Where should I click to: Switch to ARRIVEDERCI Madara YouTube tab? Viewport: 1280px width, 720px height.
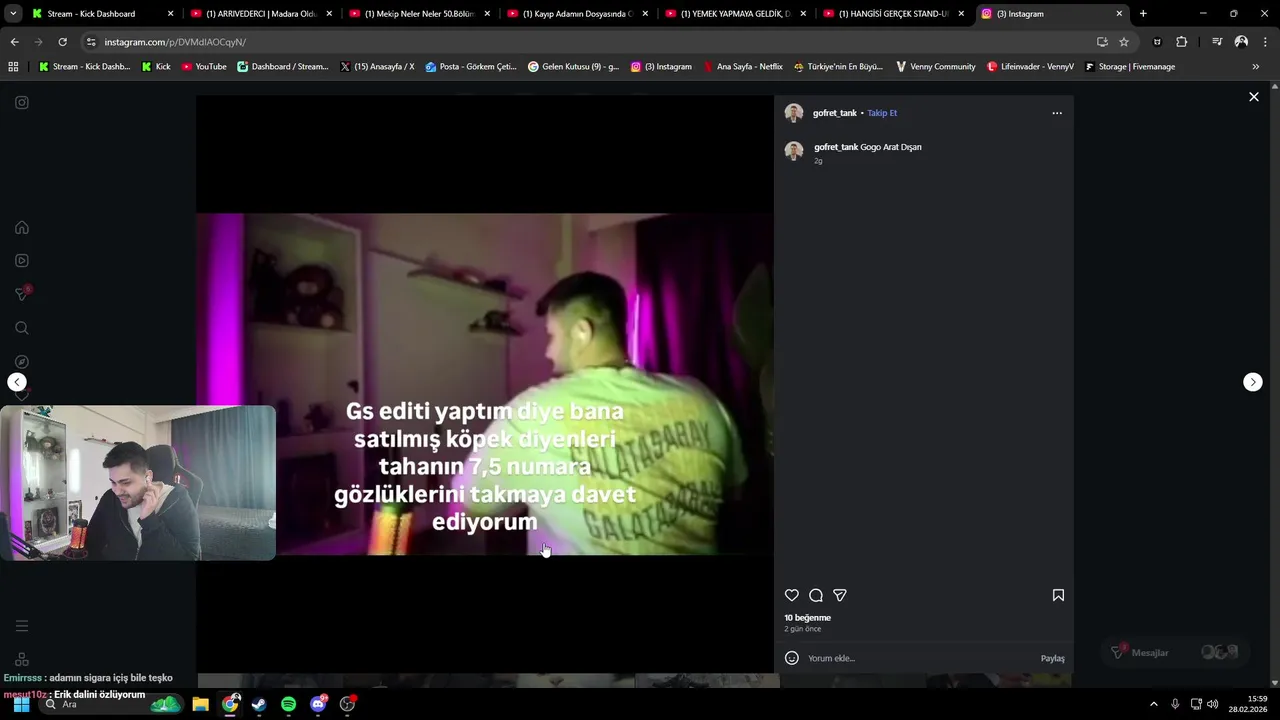(x=262, y=14)
